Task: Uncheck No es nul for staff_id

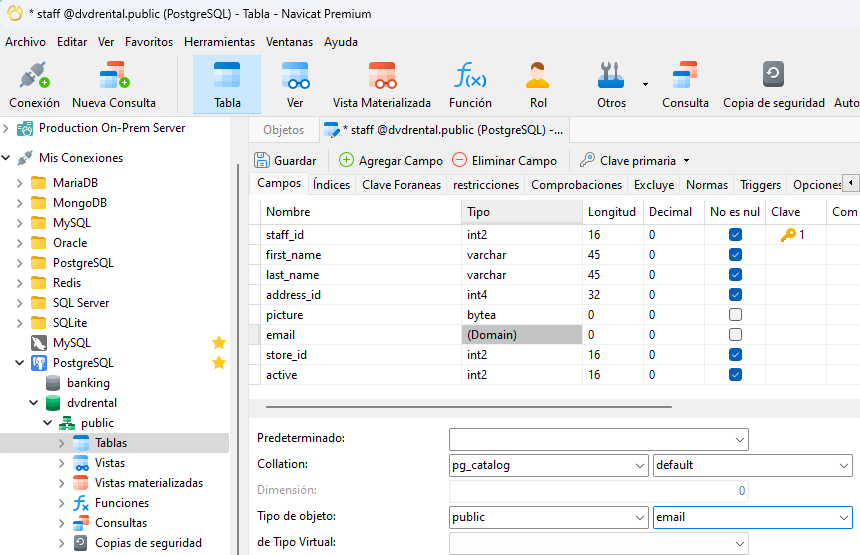Action: (x=735, y=235)
